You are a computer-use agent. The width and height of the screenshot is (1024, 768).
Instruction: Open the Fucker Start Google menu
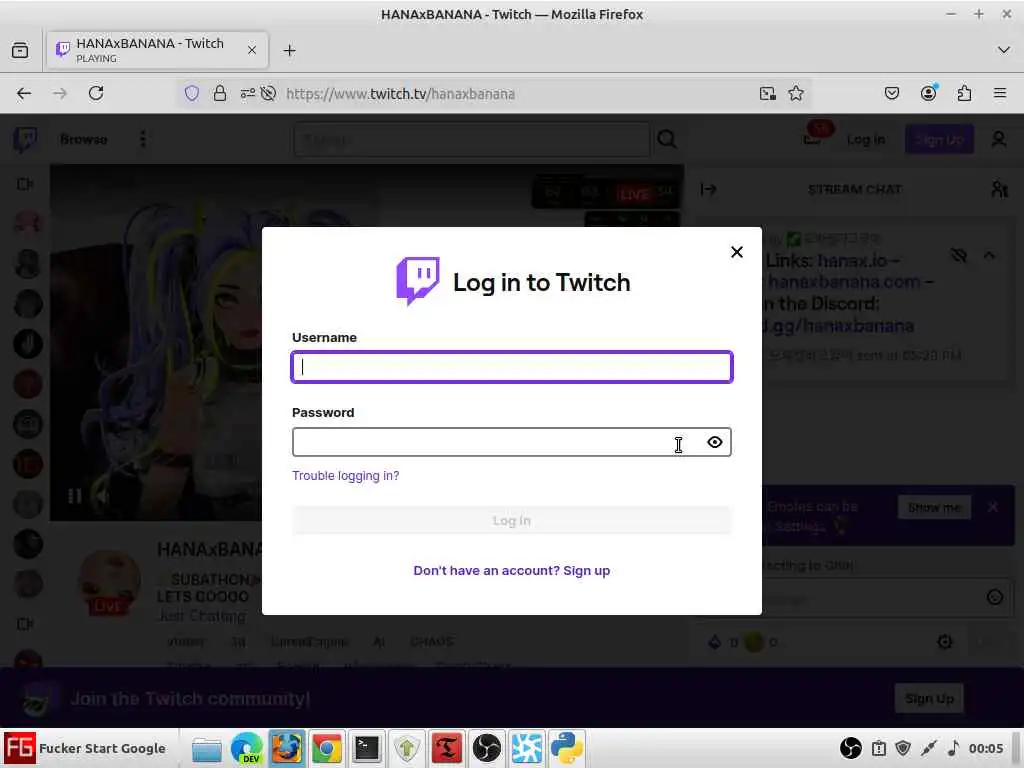tap(85, 748)
